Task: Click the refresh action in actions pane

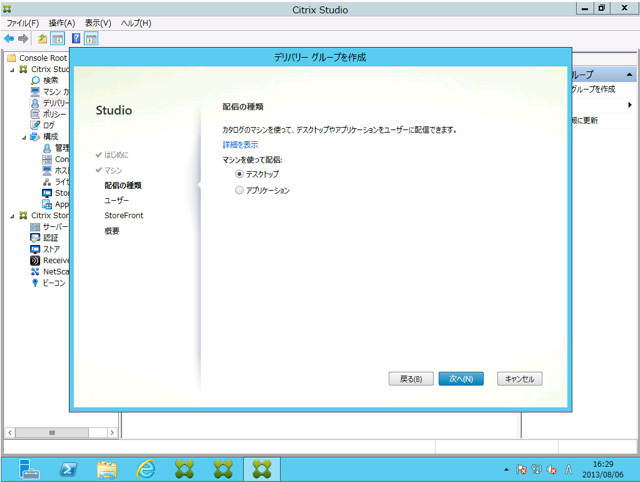Action: [585, 120]
